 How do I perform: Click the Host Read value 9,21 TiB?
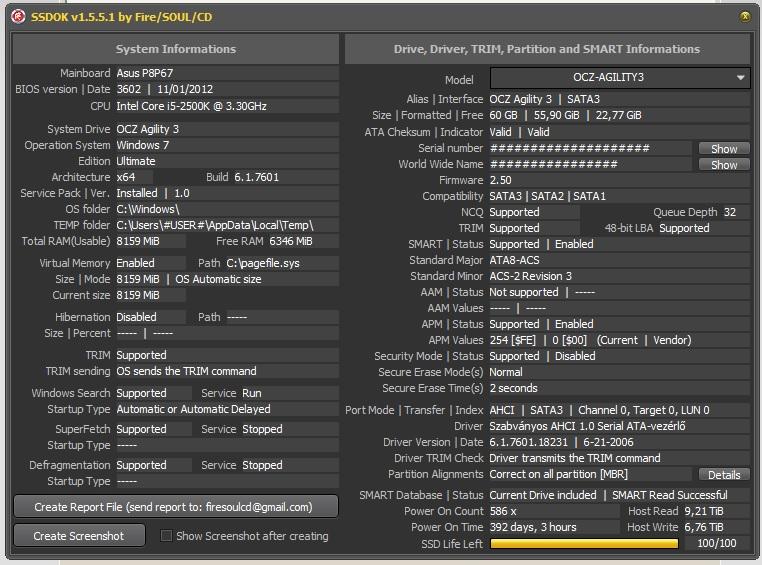[704, 512]
